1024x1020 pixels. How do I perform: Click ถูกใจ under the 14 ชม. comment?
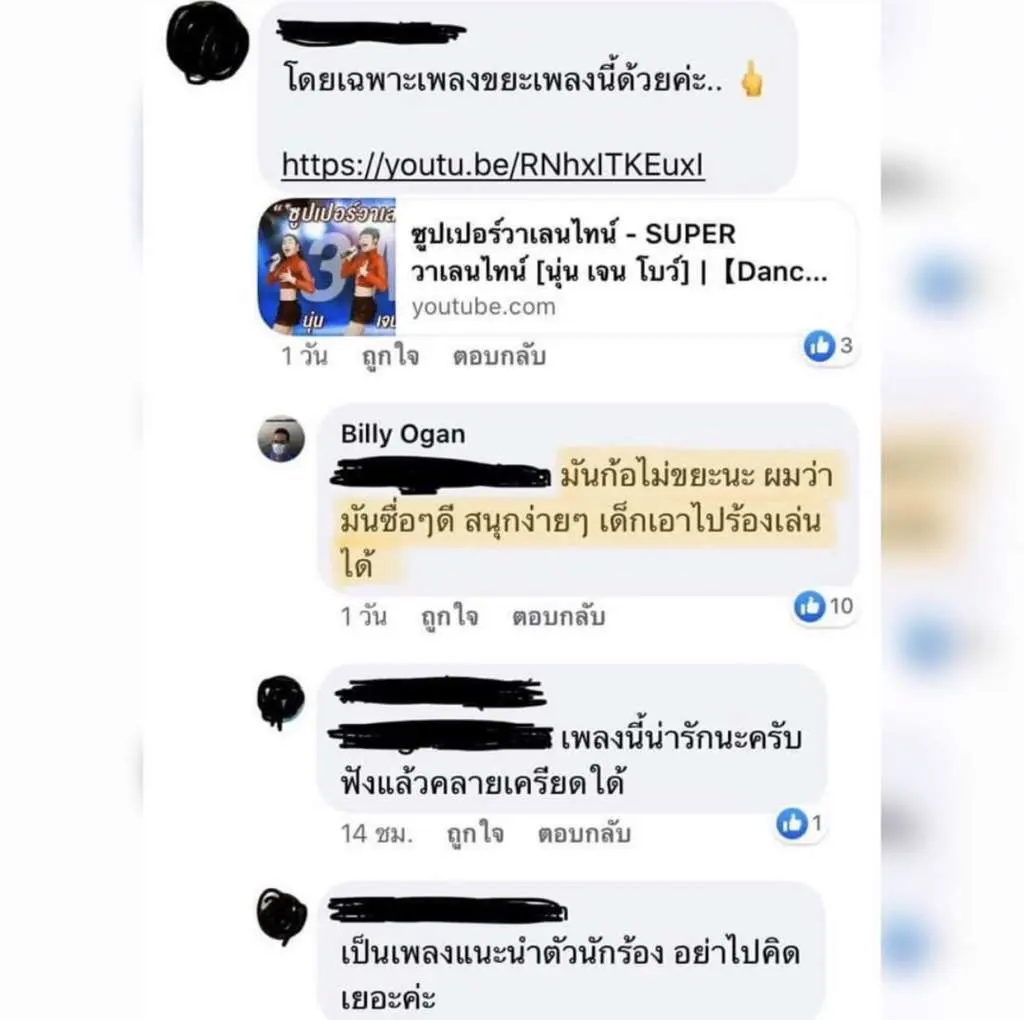point(475,834)
